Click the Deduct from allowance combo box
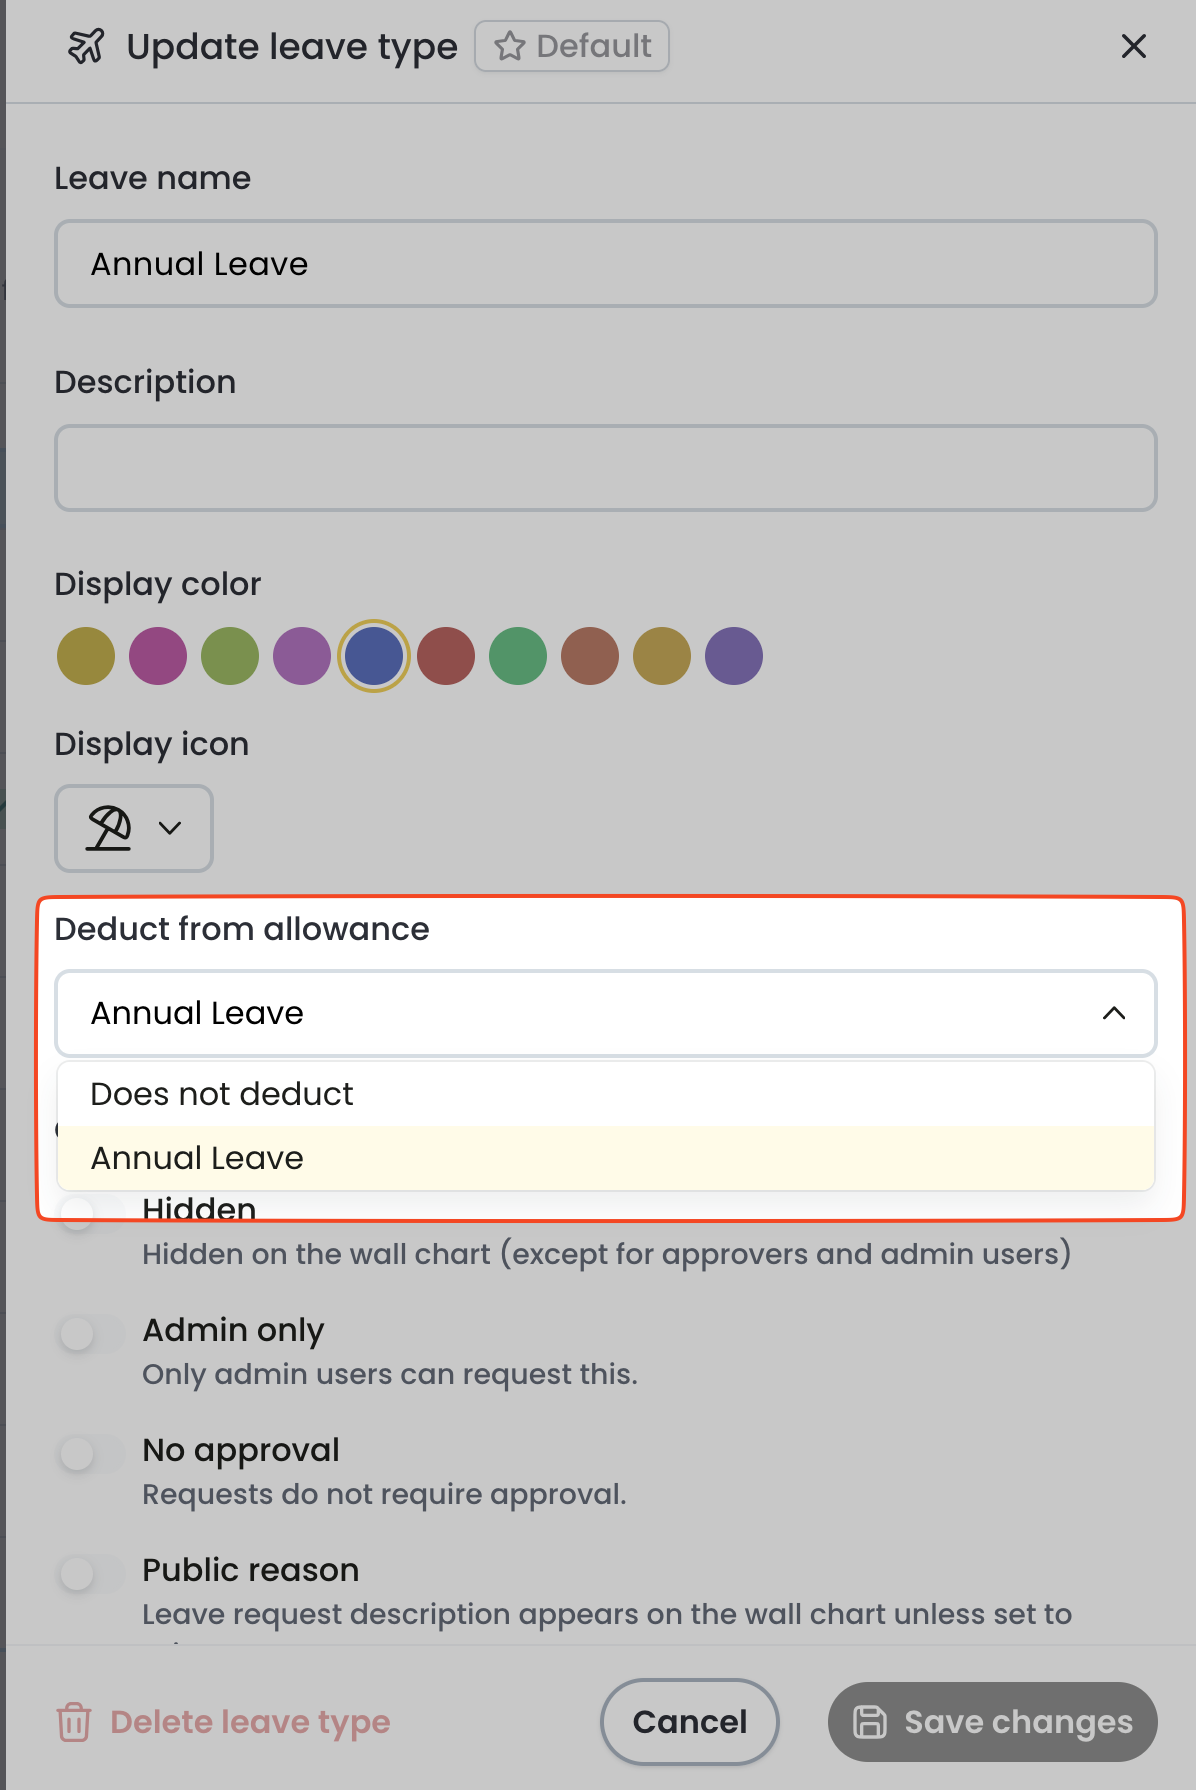 point(606,1013)
